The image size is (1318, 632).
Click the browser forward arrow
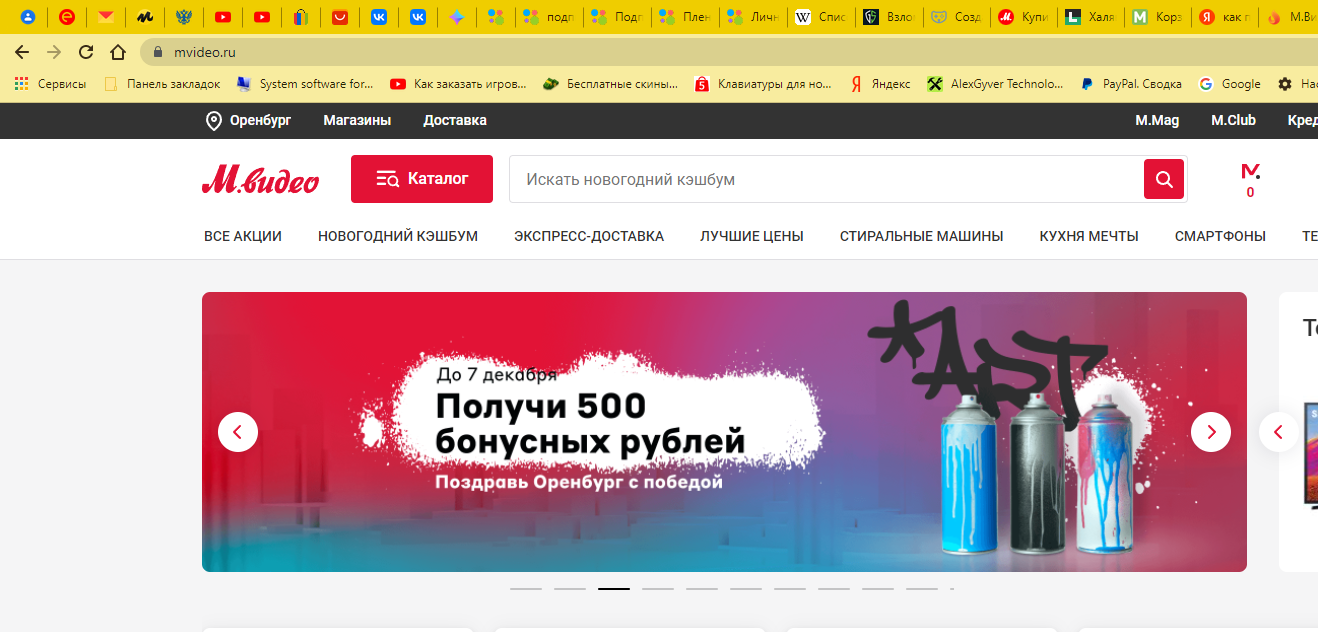coord(53,52)
